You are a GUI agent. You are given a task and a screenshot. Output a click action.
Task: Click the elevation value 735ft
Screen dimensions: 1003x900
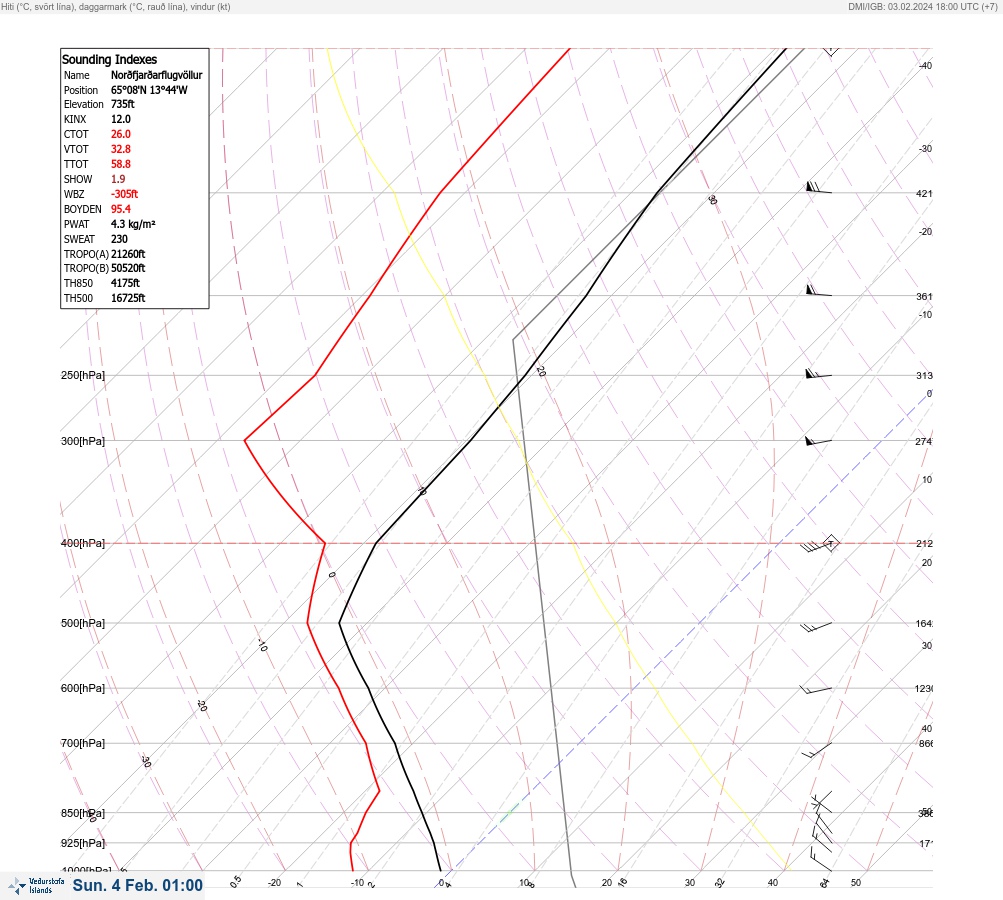(123, 104)
